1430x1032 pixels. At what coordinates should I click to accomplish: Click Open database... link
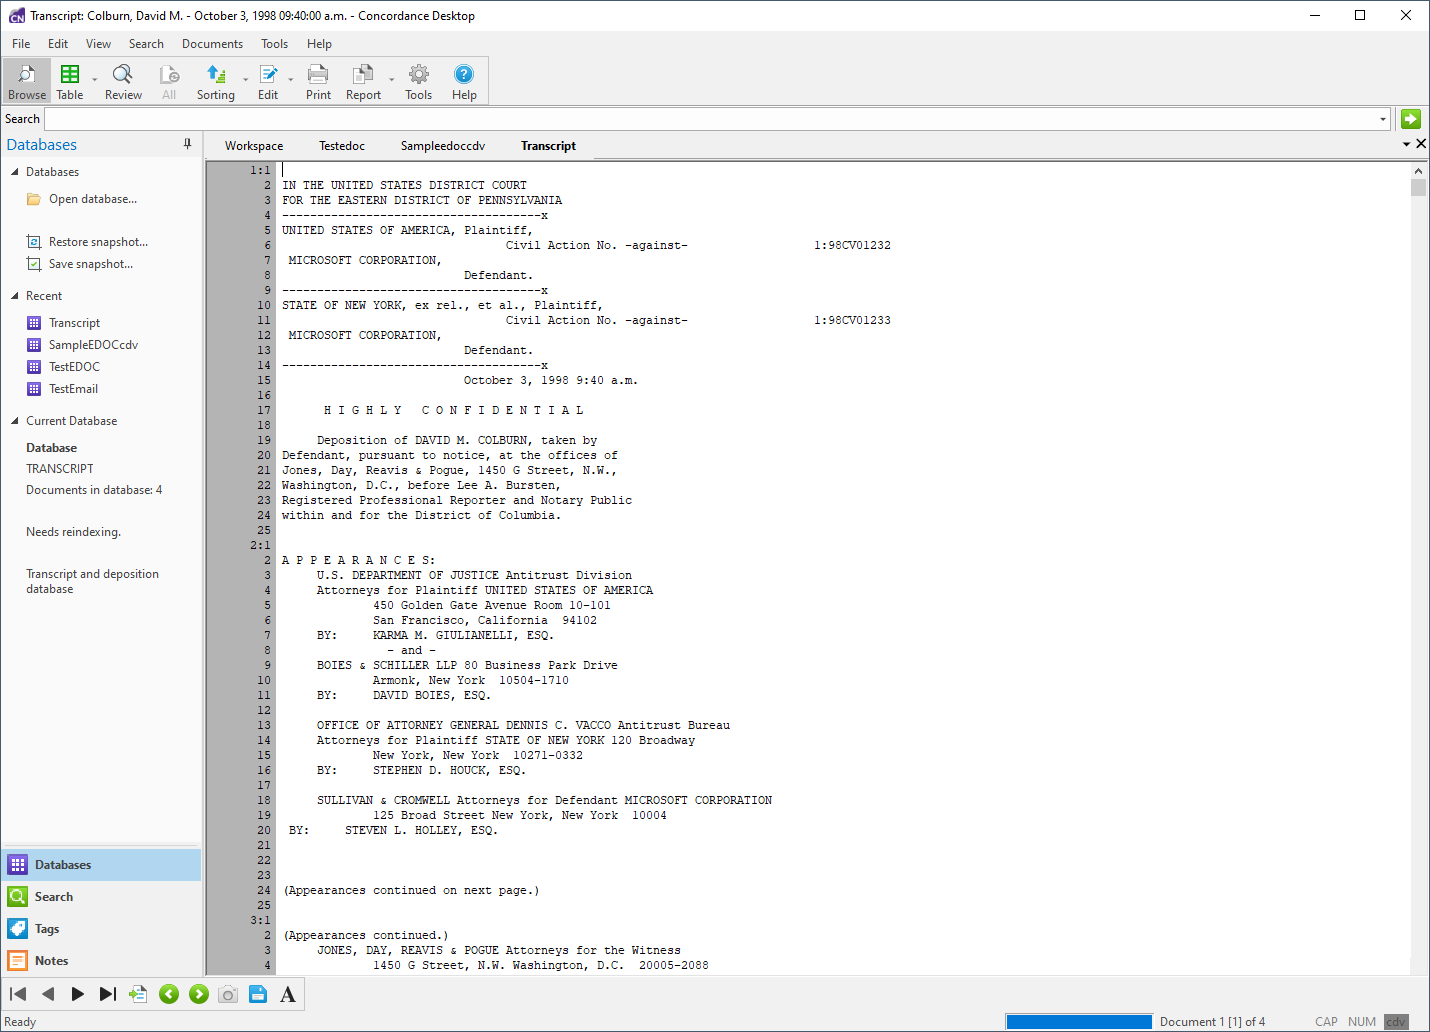(x=93, y=199)
